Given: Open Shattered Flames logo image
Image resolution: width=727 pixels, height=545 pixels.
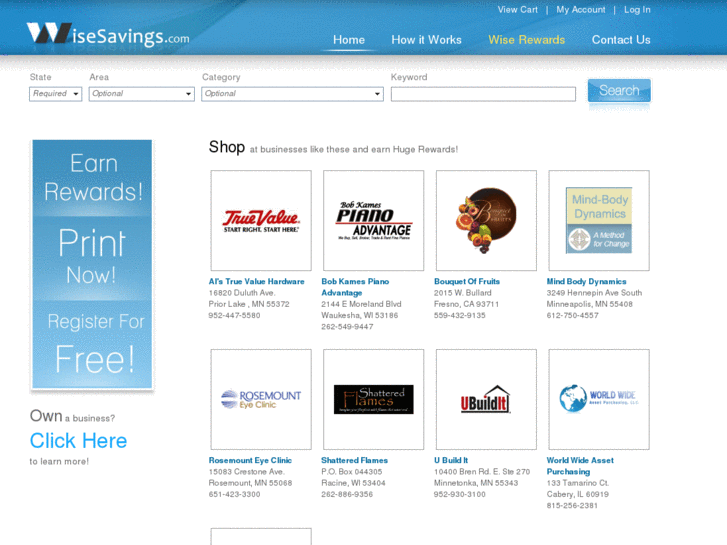Looking at the screenshot, I should pyautogui.click(x=374, y=399).
